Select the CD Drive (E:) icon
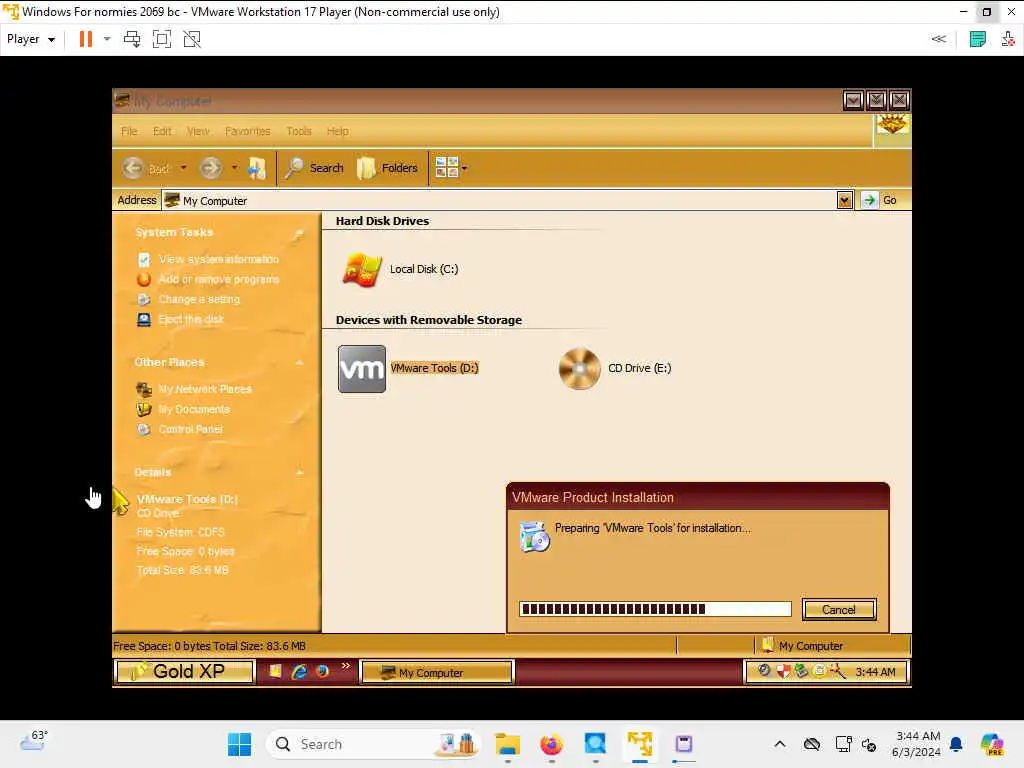 (579, 369)
